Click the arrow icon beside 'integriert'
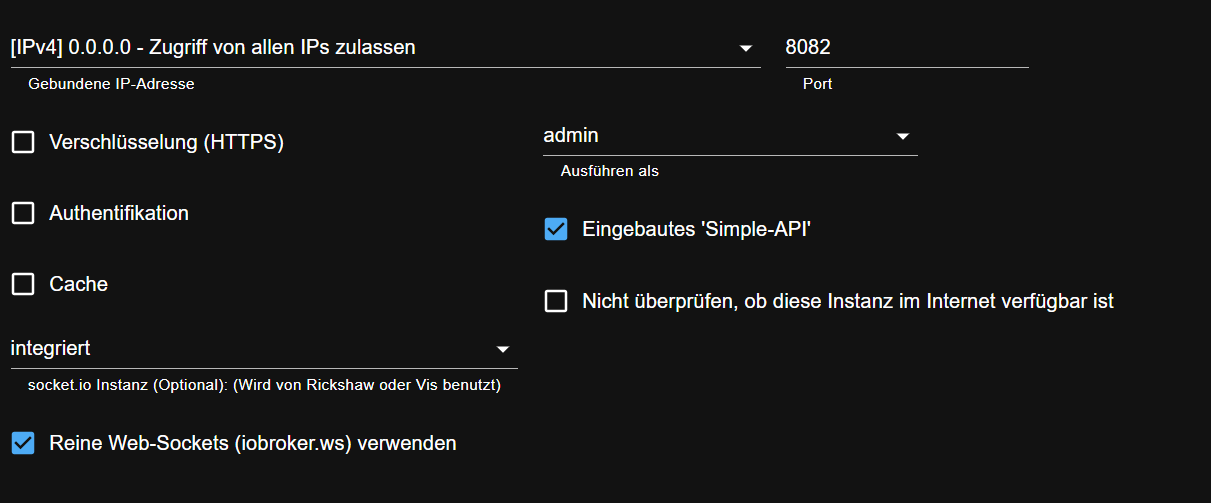This screenshot has height=503, width=1211. [502, 349]
